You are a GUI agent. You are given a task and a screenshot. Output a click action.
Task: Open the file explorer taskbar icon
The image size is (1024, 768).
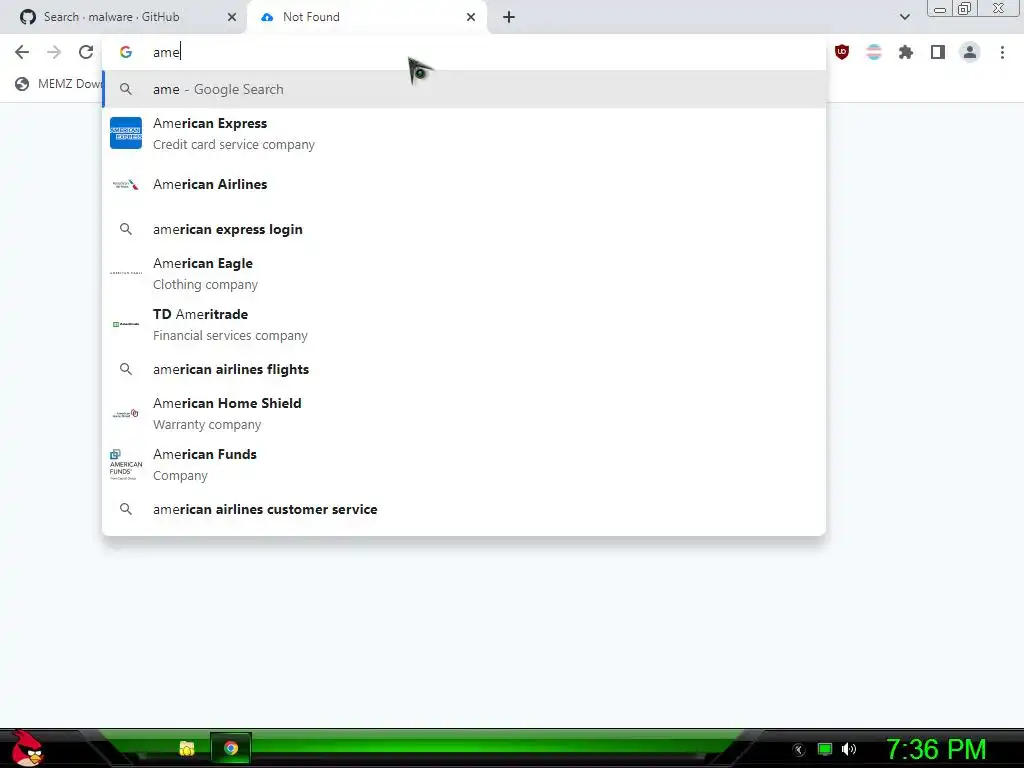pos(187,748)
